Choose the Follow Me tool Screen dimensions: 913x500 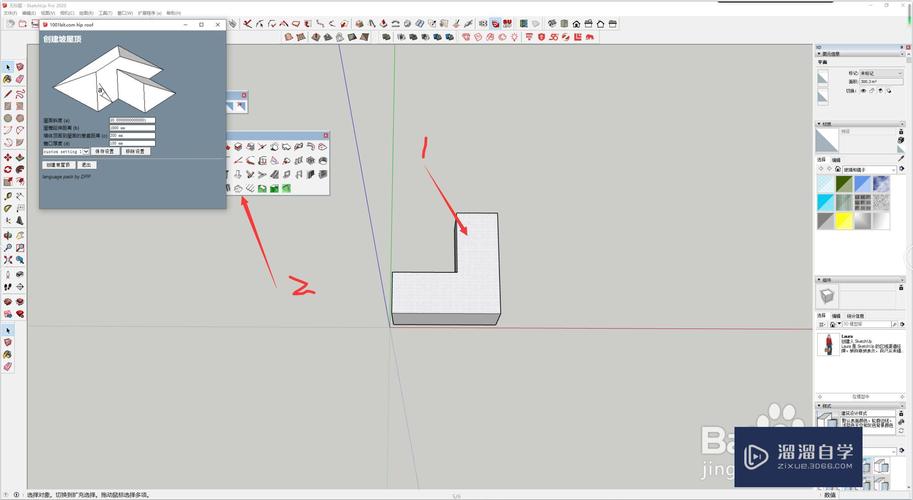20,169
